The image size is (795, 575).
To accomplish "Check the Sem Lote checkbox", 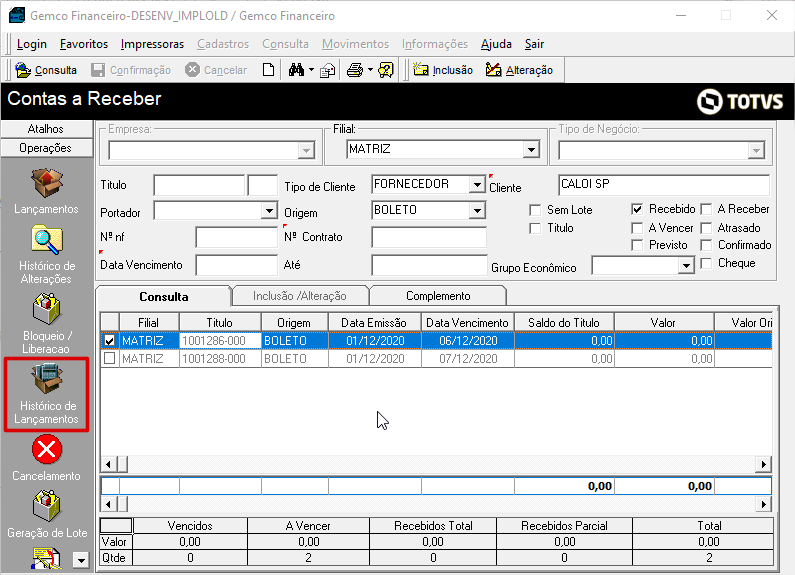I will point(535,210).
